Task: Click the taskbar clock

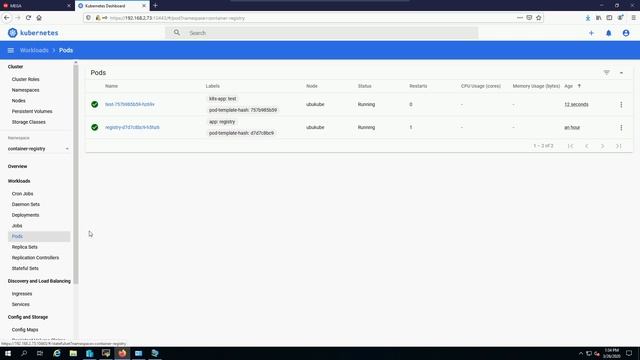Action: click(x=611, y=353)
